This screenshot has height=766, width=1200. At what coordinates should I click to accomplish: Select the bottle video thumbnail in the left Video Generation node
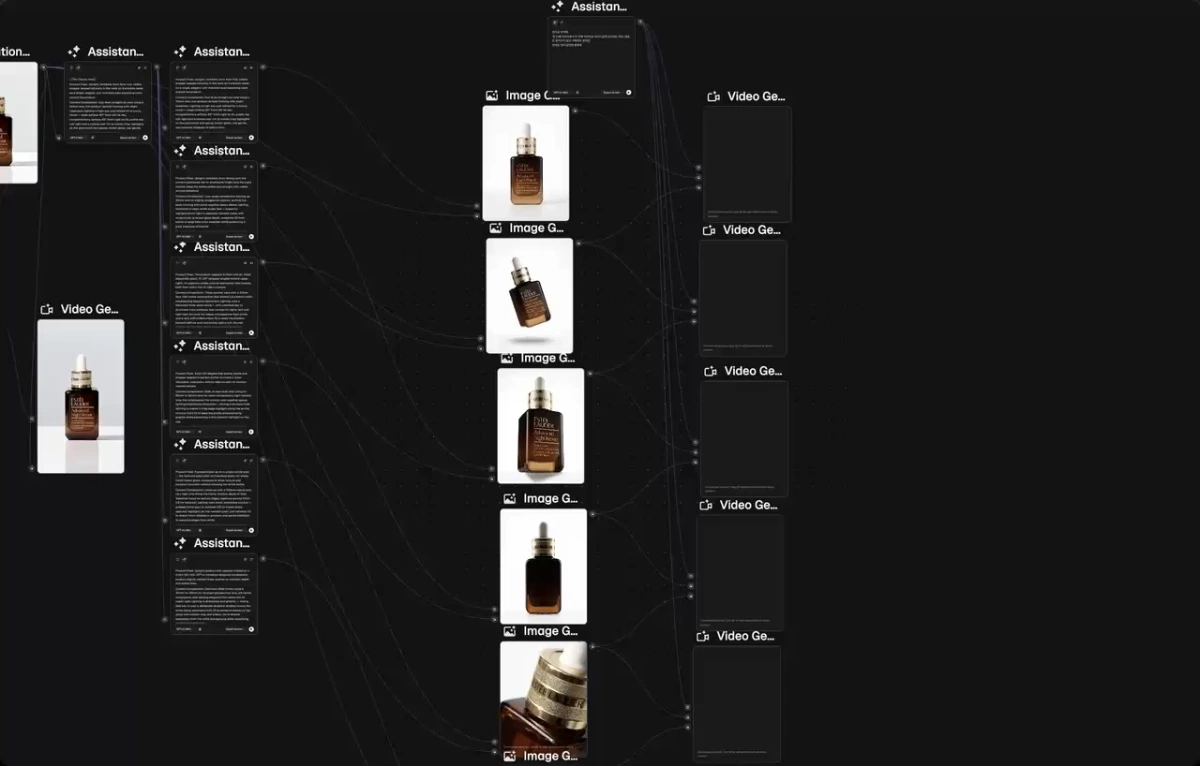pyautogui.click(x=81, y=396)
